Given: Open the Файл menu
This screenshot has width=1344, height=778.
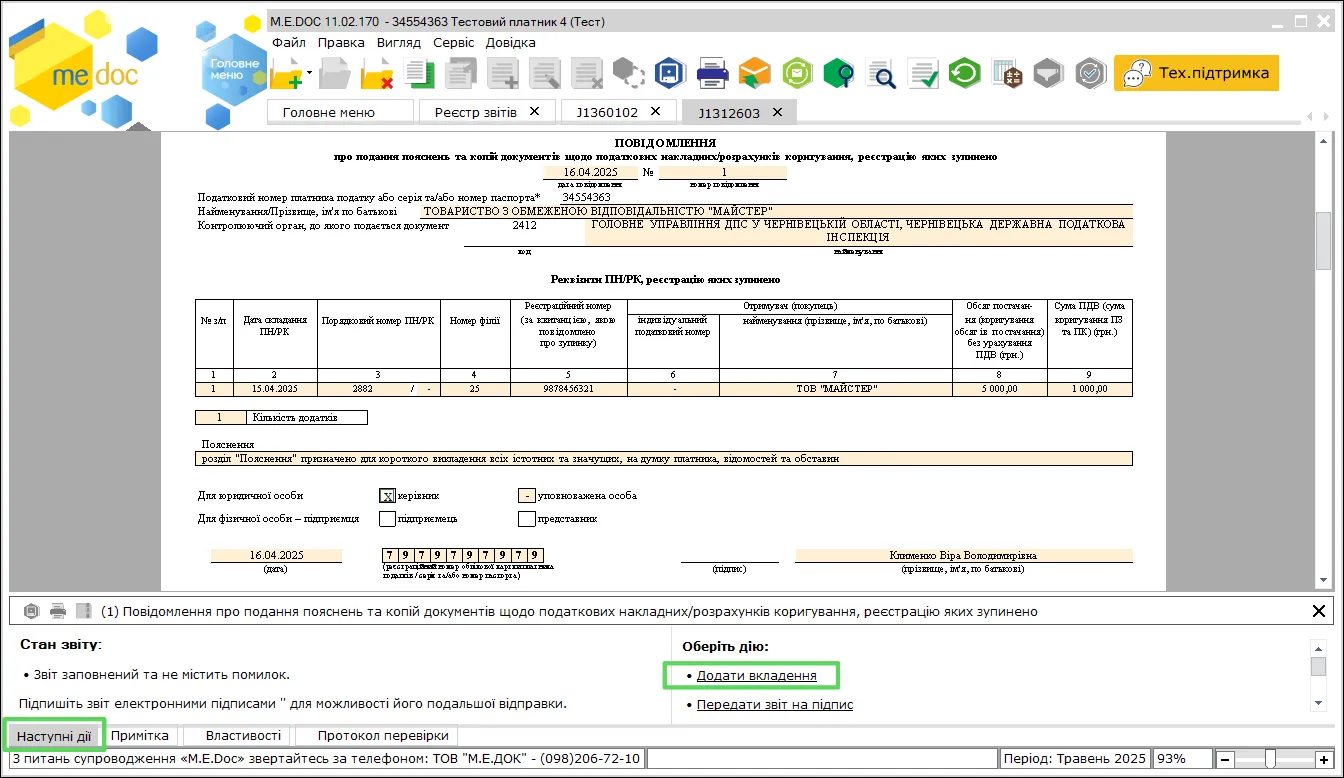Looking at the screenshot, I should coord(289,42).
